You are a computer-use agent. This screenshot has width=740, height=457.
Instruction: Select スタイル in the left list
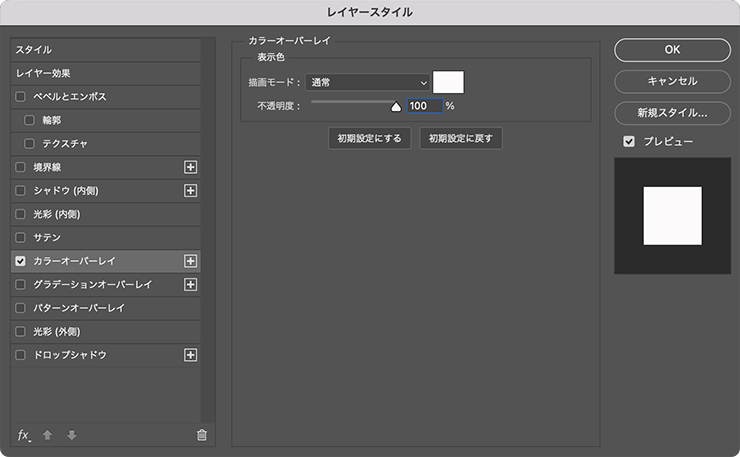[x=34, y=50]
